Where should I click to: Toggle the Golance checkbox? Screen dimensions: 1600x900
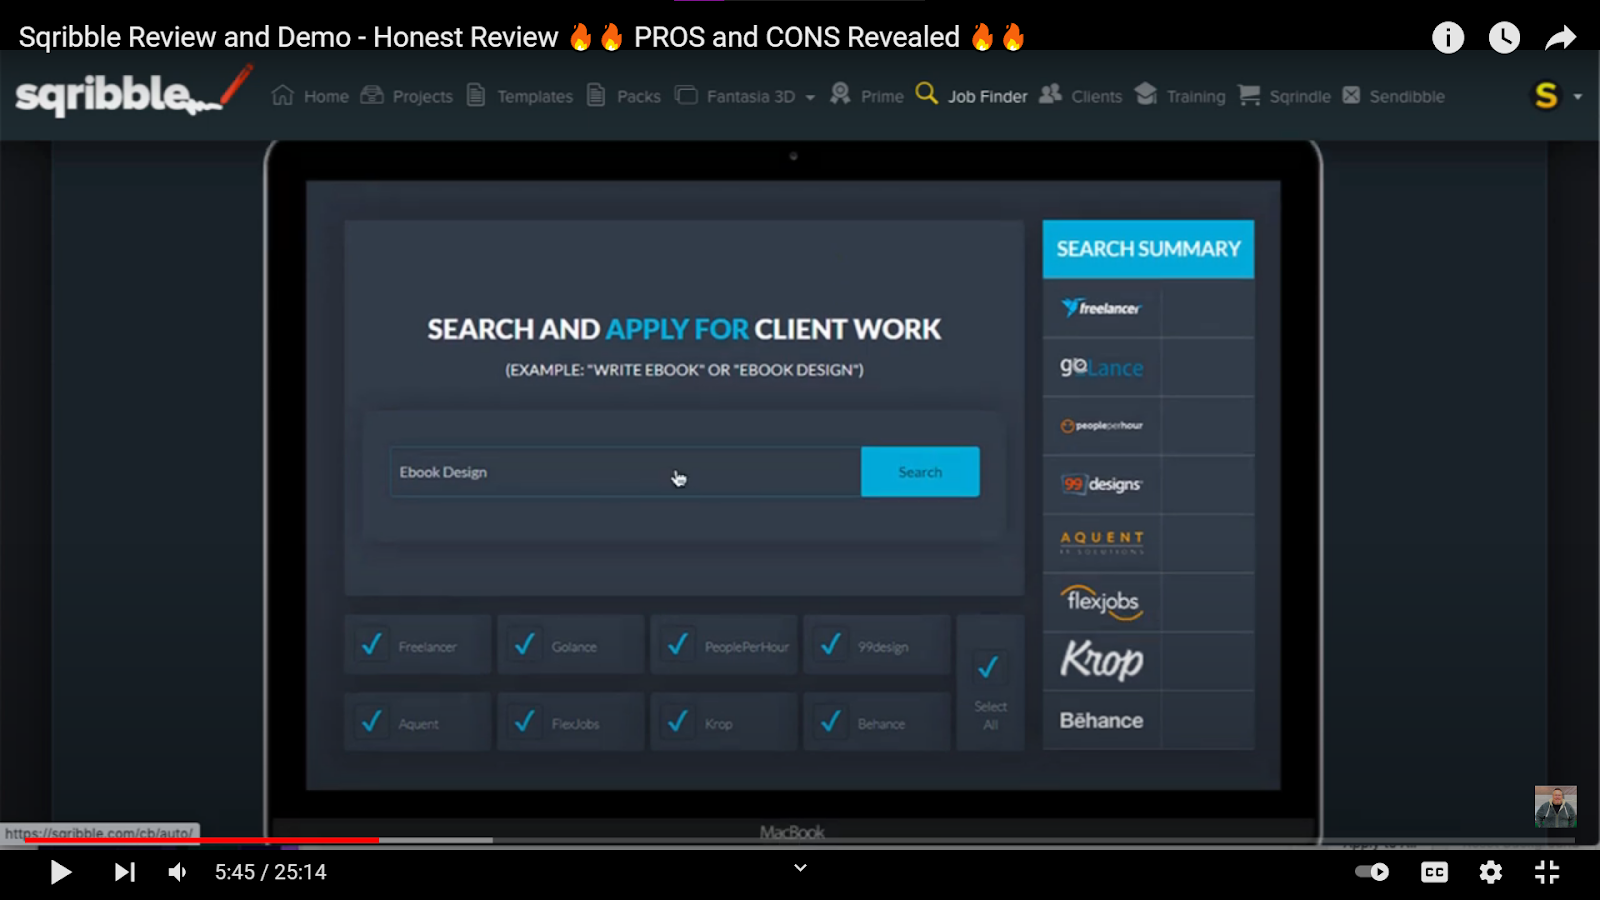click(x=525, y=645)
